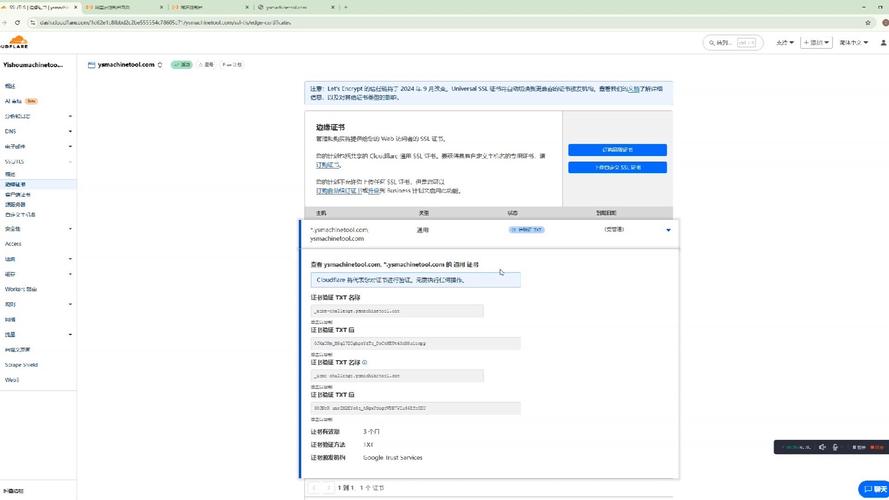Open Web3 in the sidebar
The image size is (889, 500).
[x=11, y=380]
